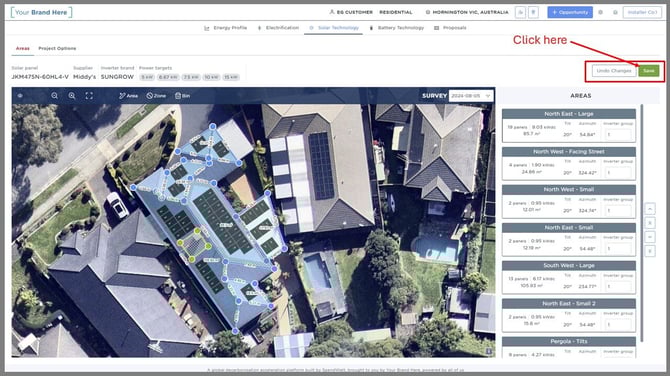Click solar panel model JKM475N-60HL4-V
The width and height of the screenshot is (670, 376).
[x=40, y=77]
